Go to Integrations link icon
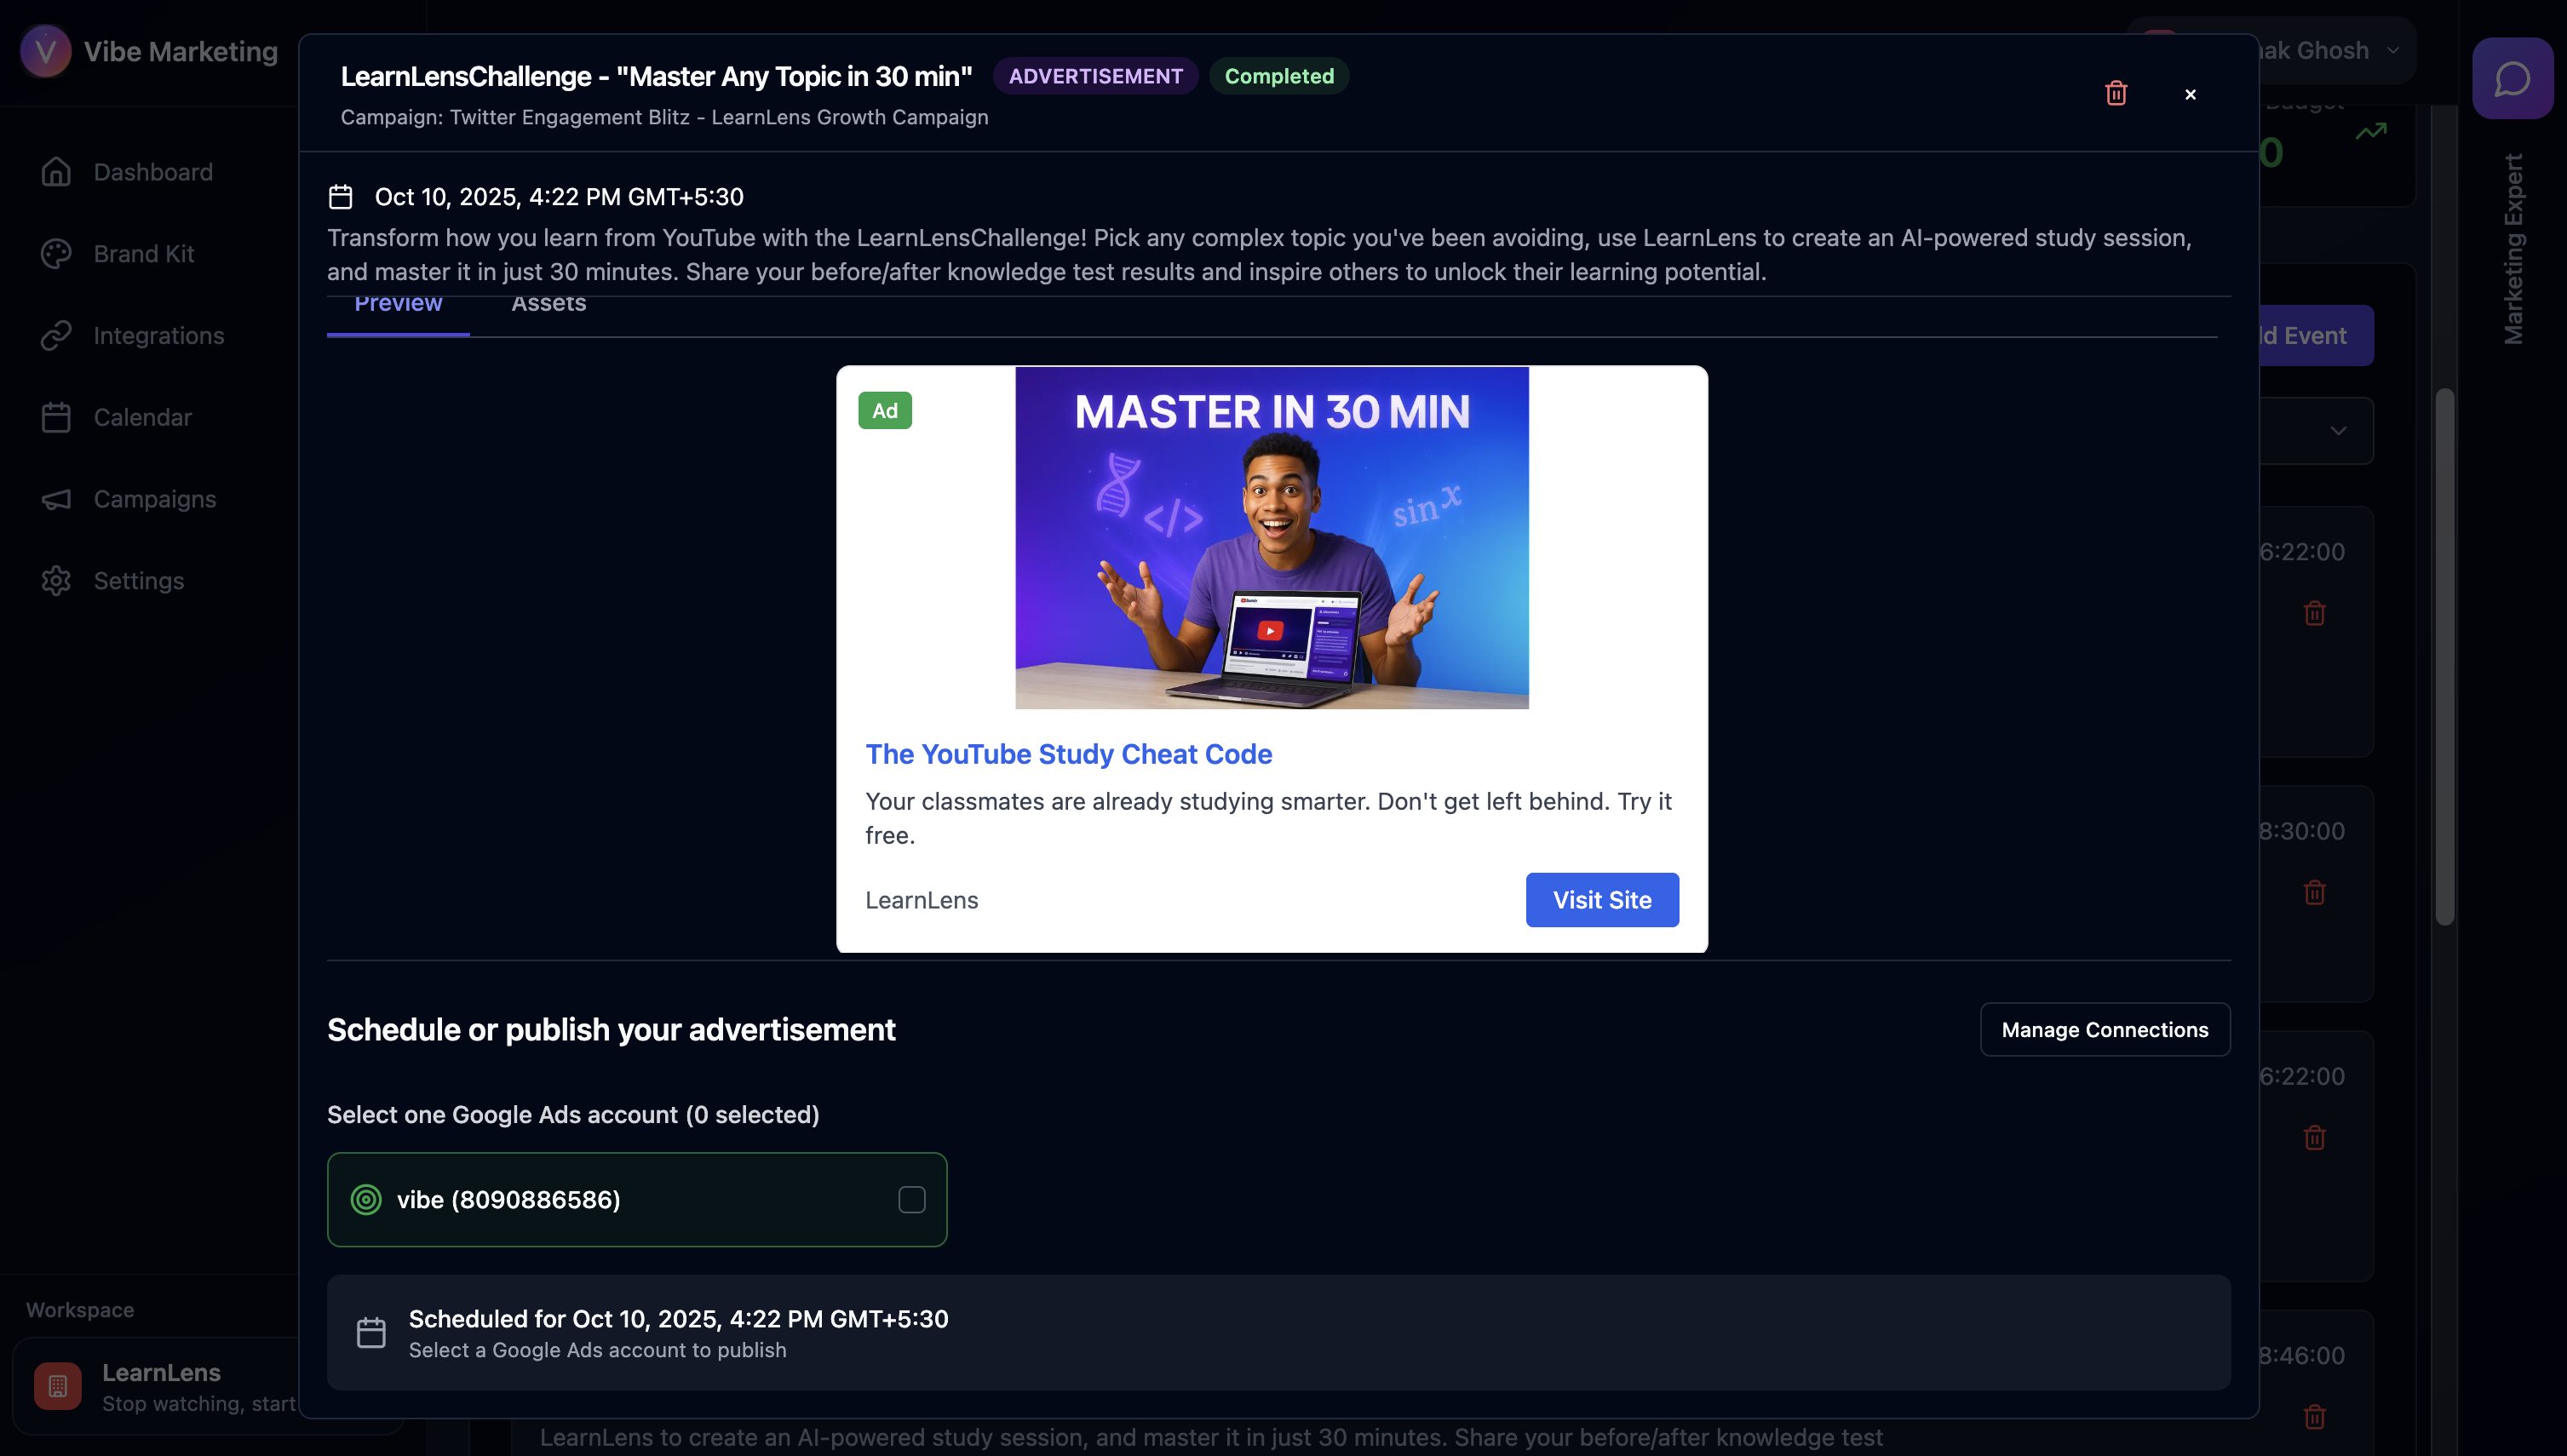 (56, 336)
